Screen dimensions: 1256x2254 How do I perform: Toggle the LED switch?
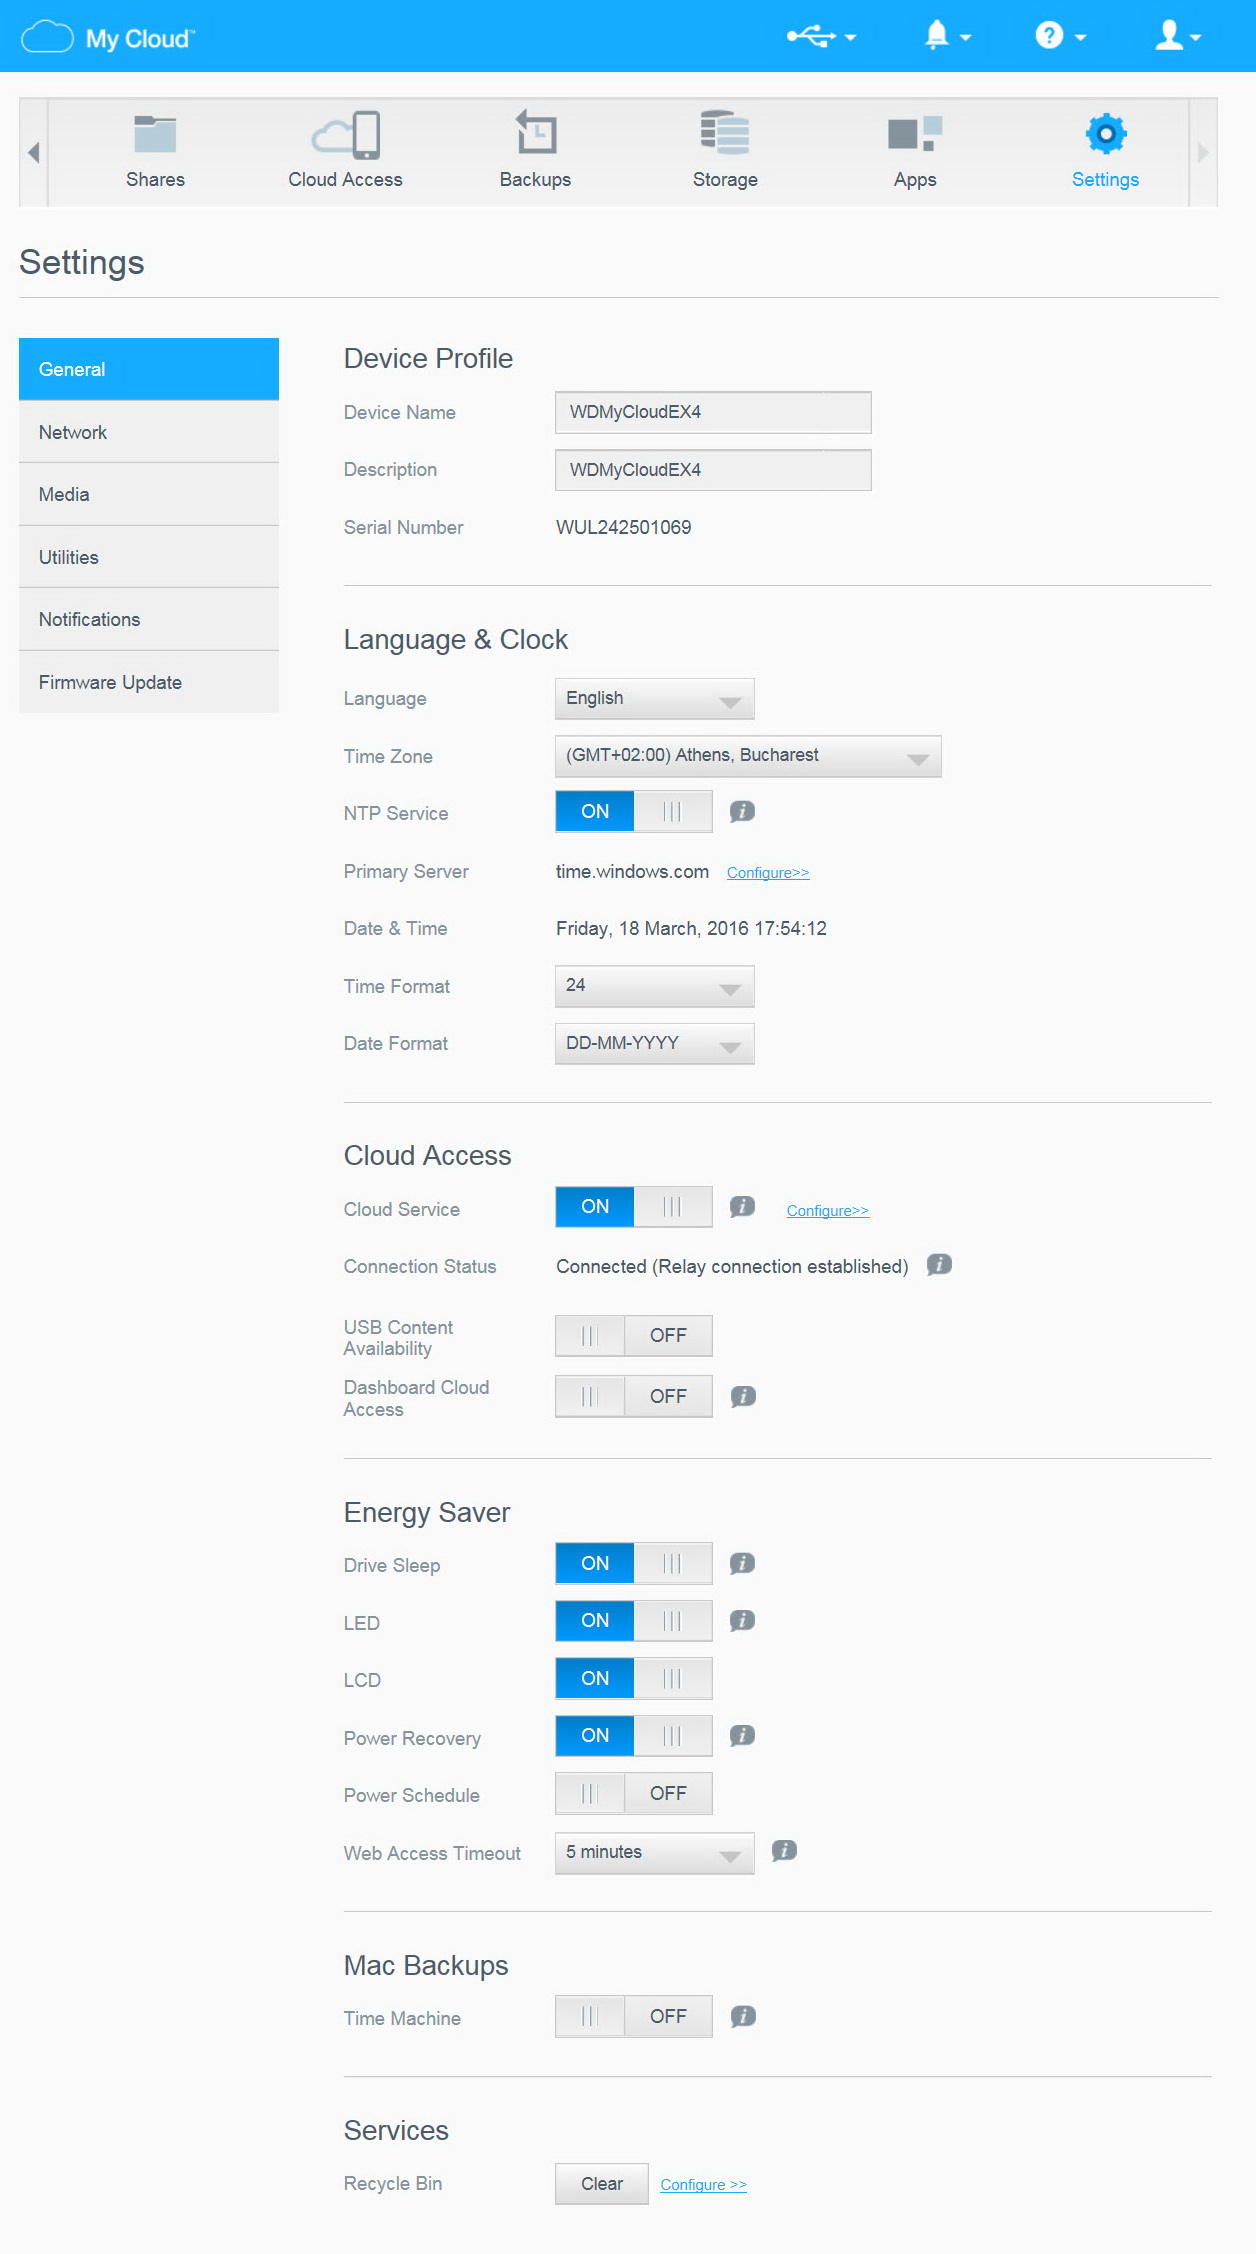tap(634, 1620)
